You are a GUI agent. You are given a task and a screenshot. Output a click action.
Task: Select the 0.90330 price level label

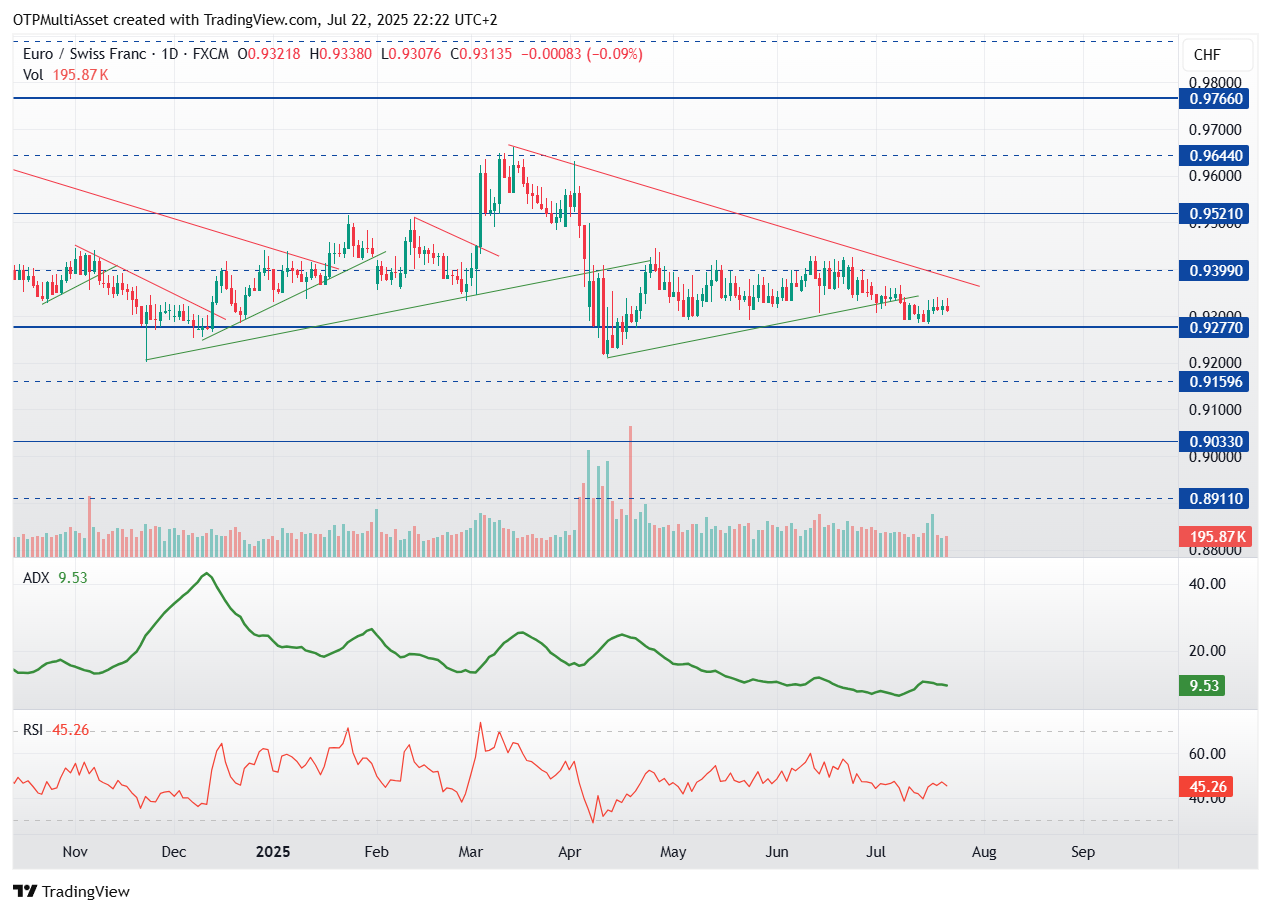(1215, 441)
